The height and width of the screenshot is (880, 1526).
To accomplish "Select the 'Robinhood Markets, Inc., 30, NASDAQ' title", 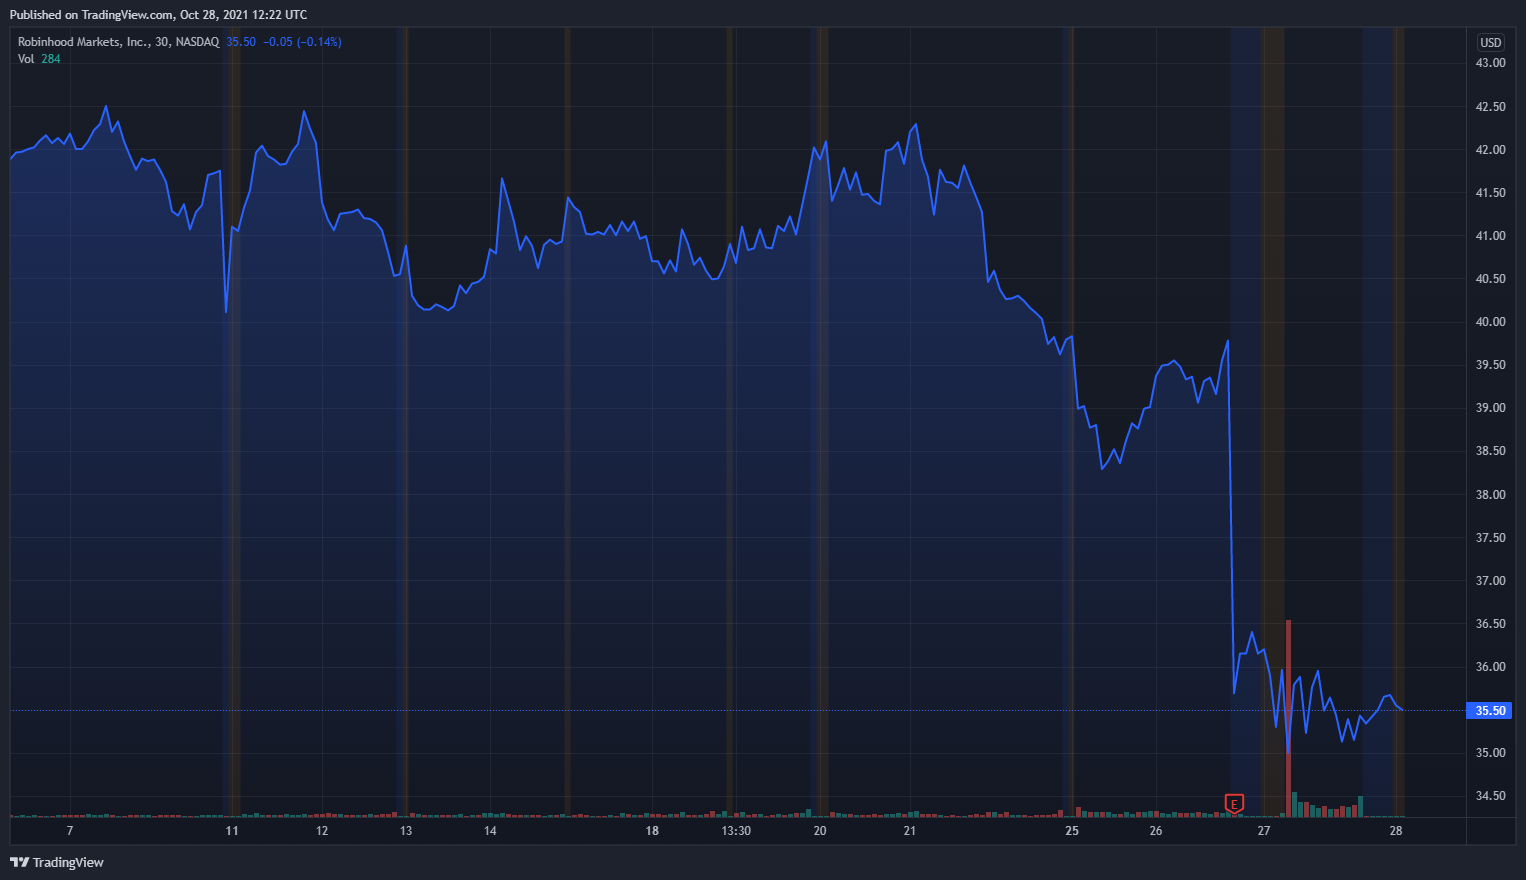I will tap(118, 42).
